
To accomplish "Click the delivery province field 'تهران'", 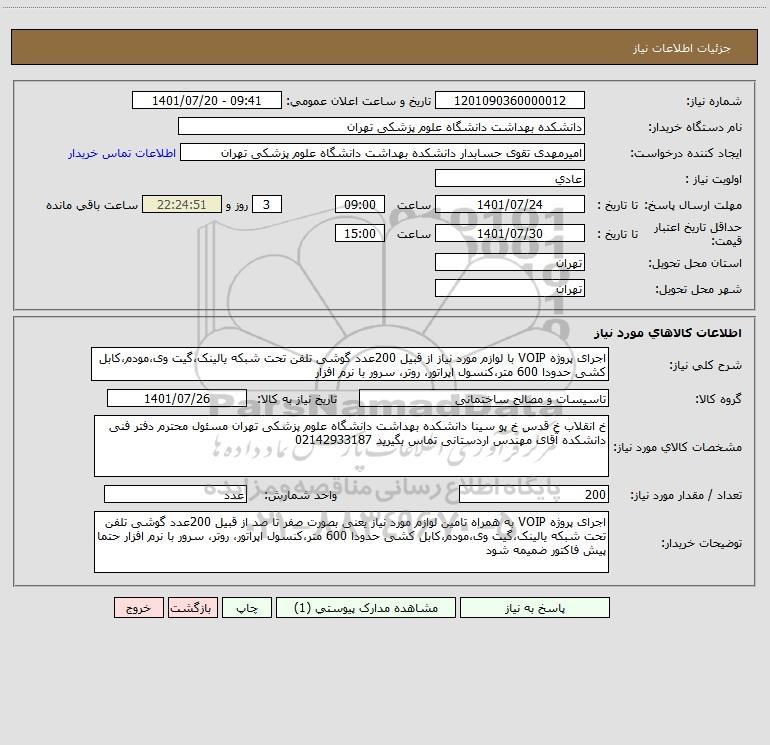I will coord(510,262).
